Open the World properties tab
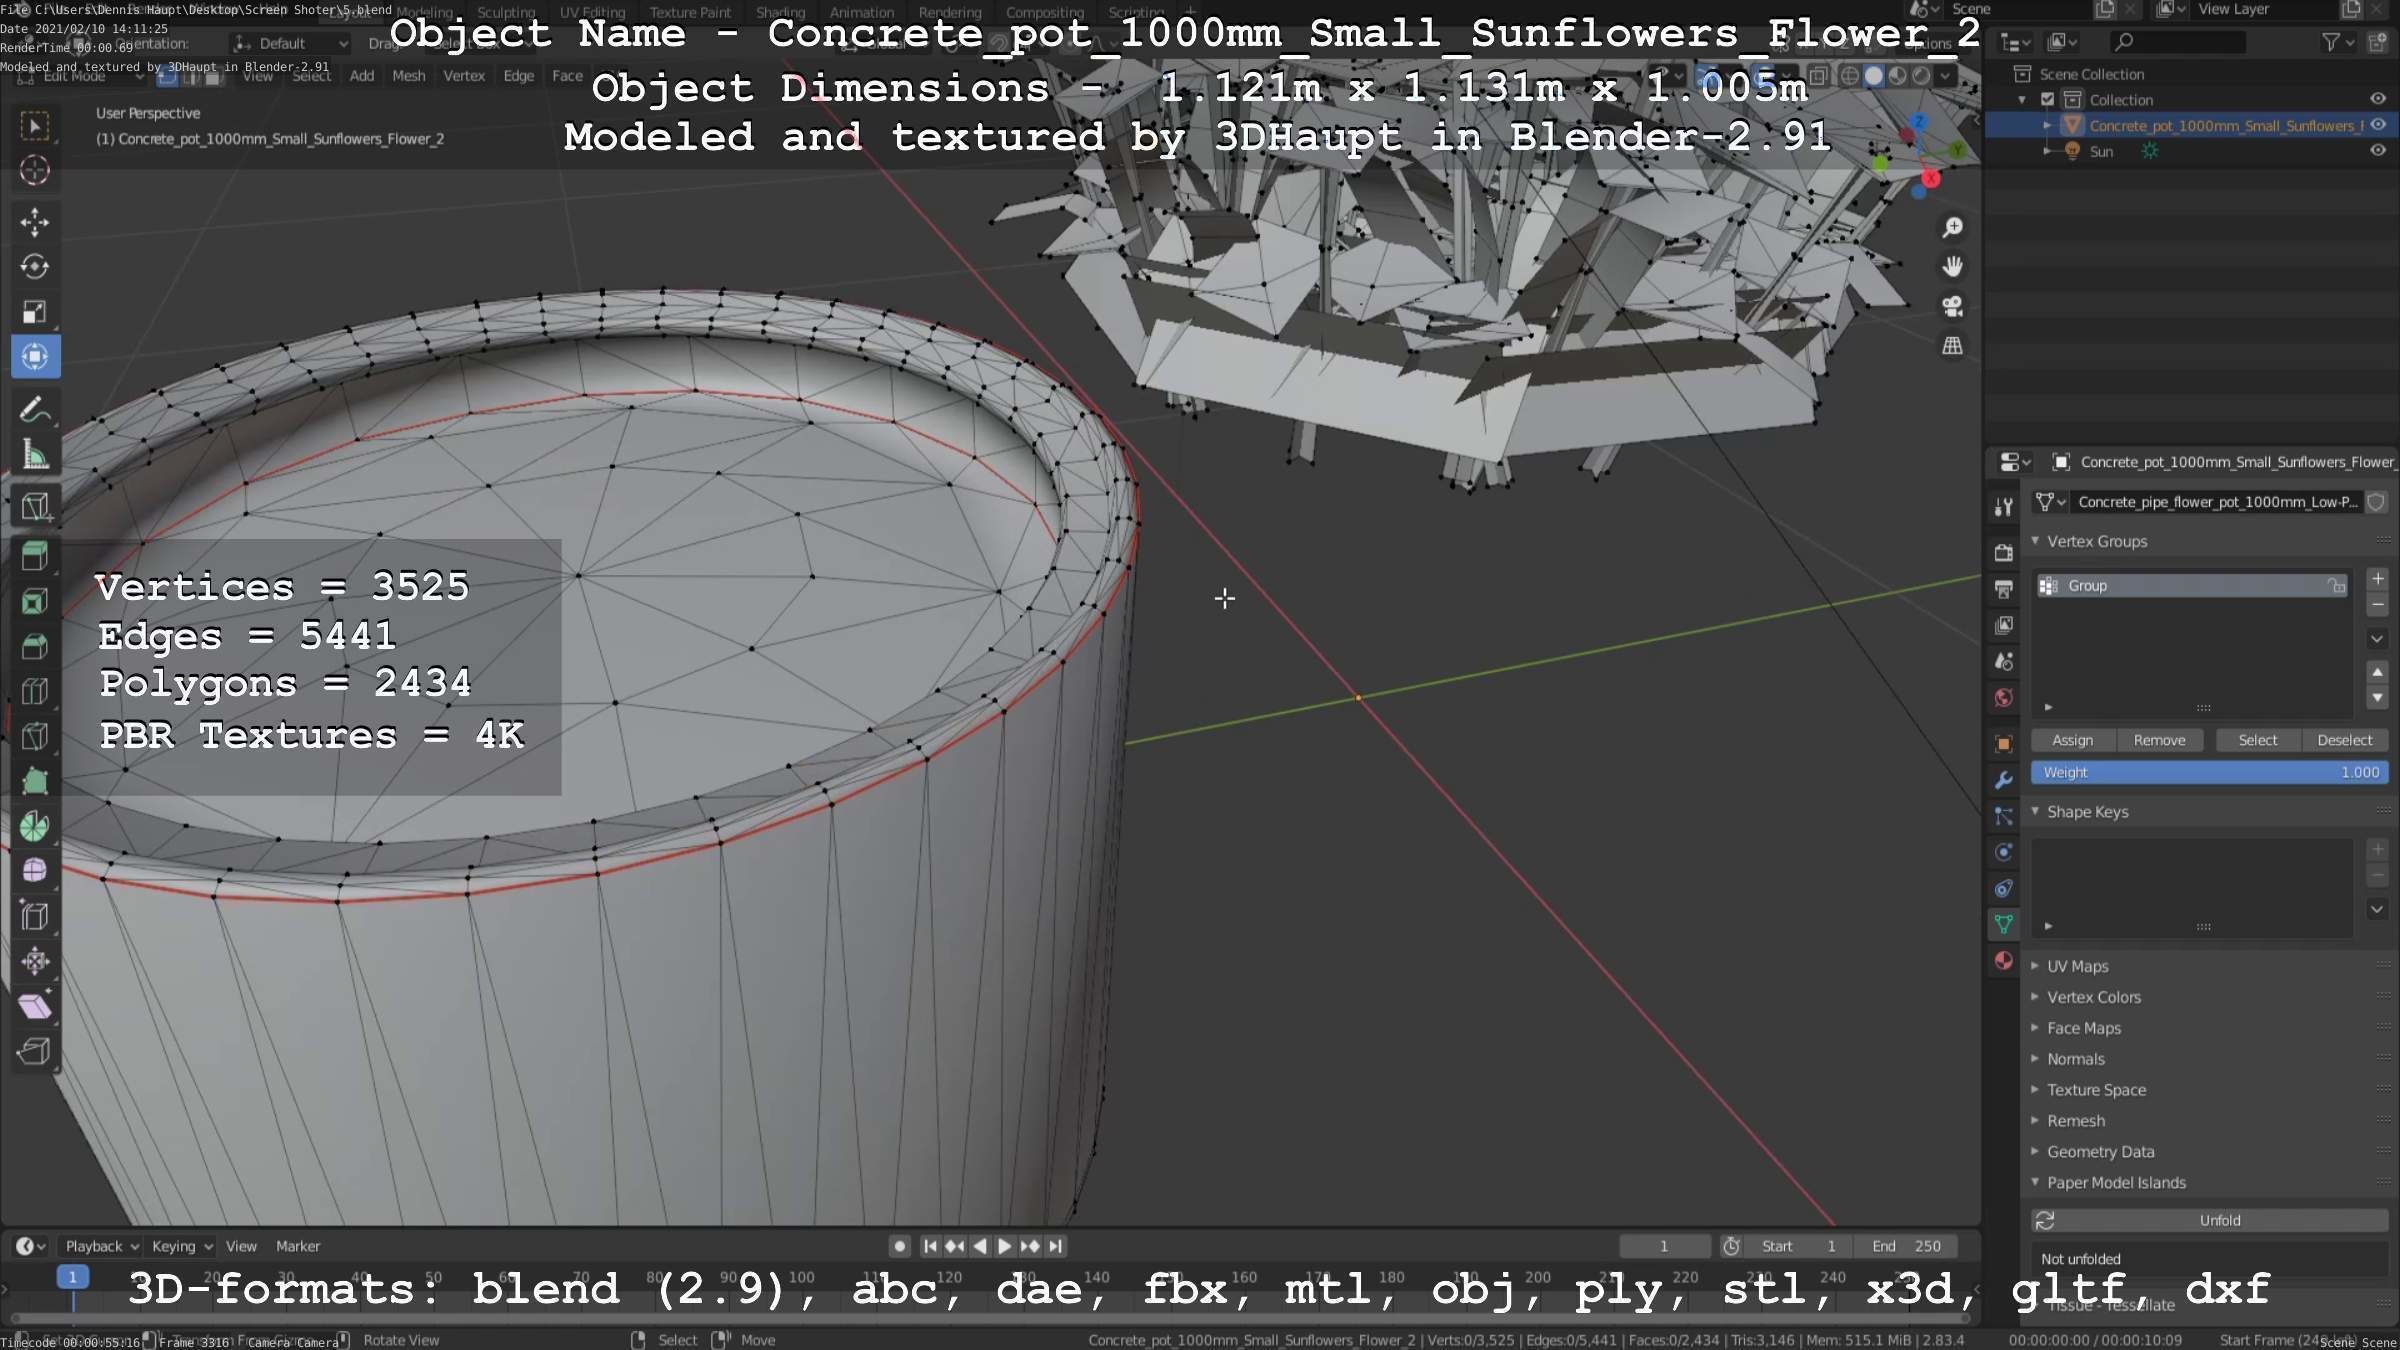 [x=2003, y=698]
